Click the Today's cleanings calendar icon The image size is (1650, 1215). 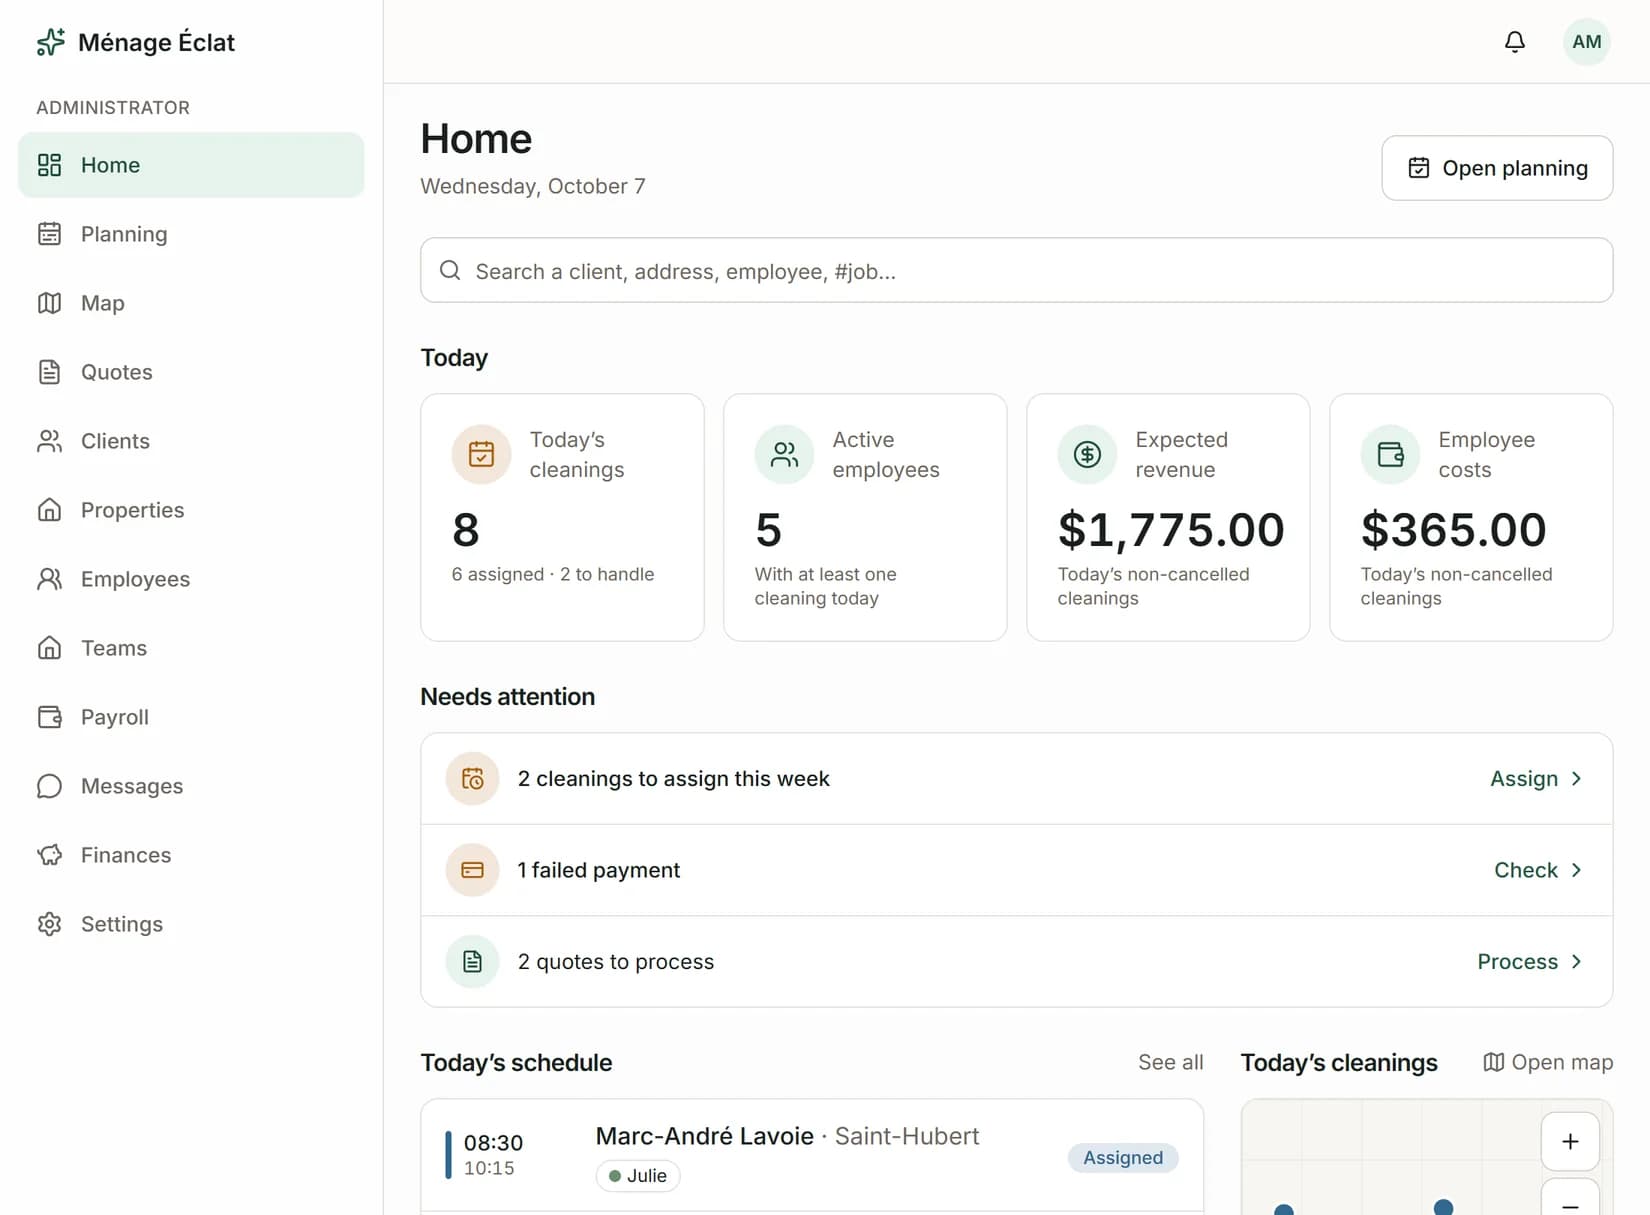481,455
